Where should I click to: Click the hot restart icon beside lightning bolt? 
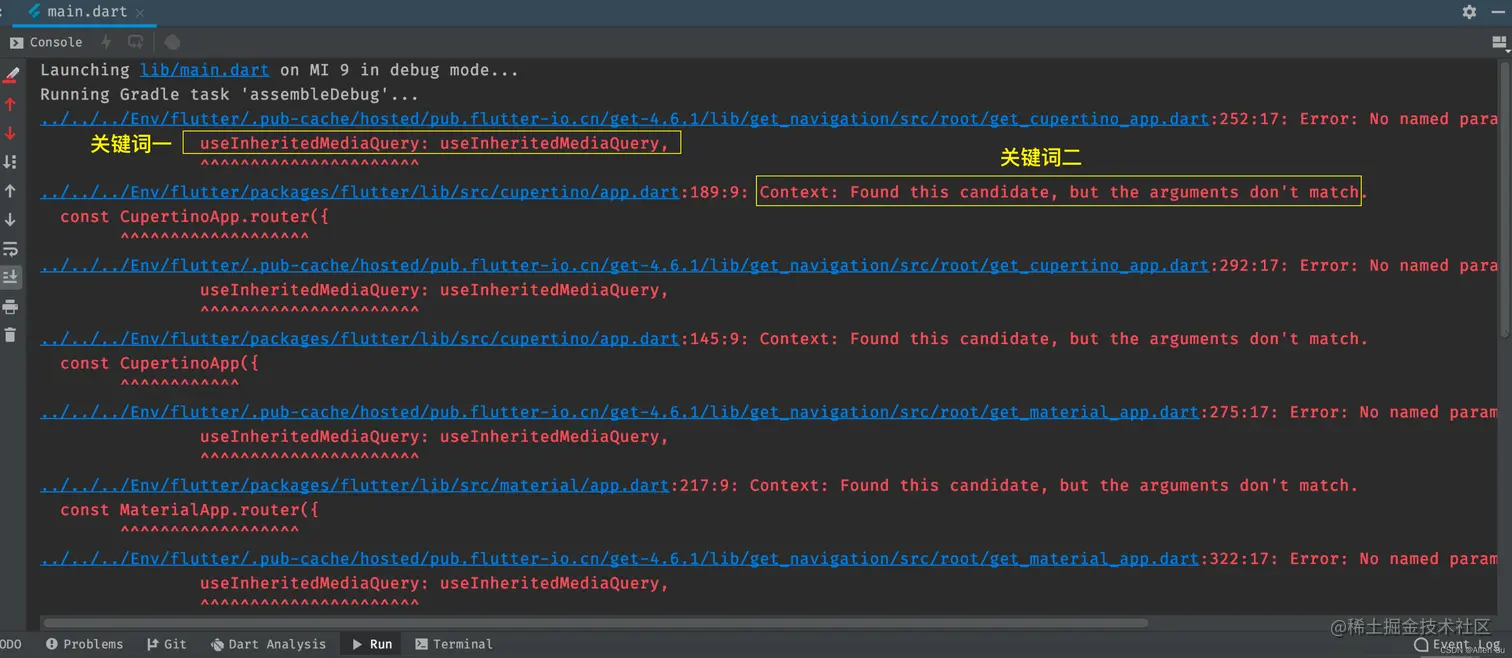(135, 42)
